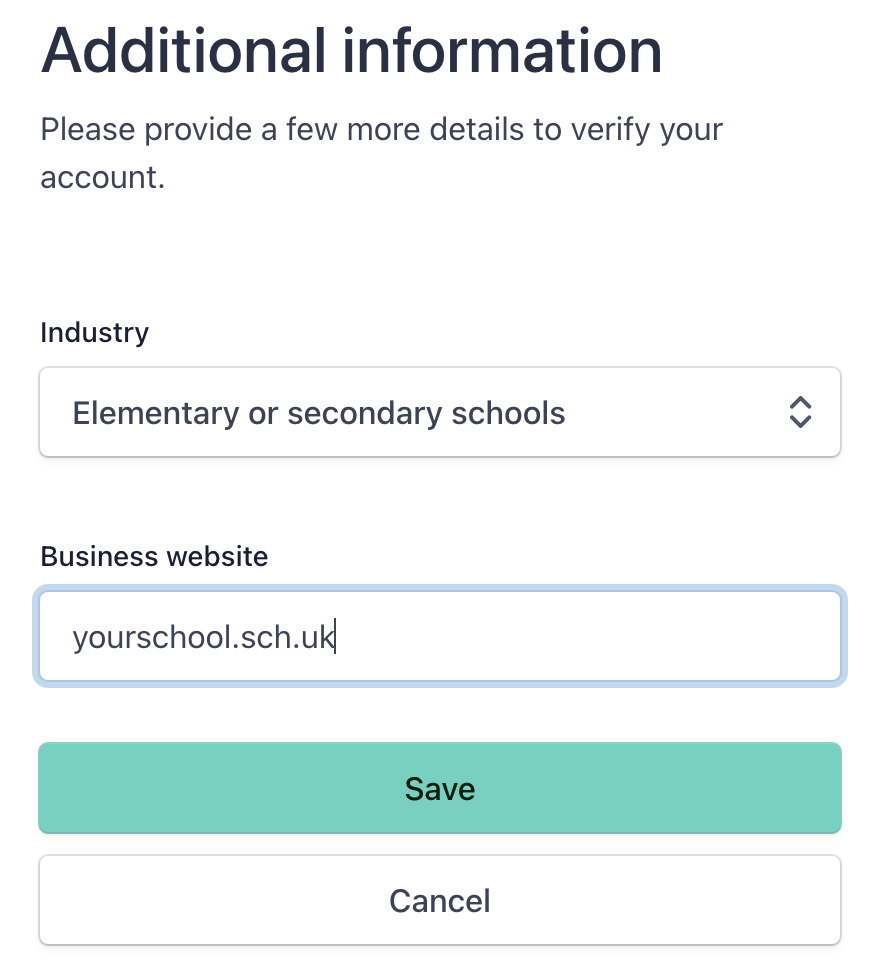Open the Industry dropdown
This screenshot has height=974, width=874.
(440, 412)
